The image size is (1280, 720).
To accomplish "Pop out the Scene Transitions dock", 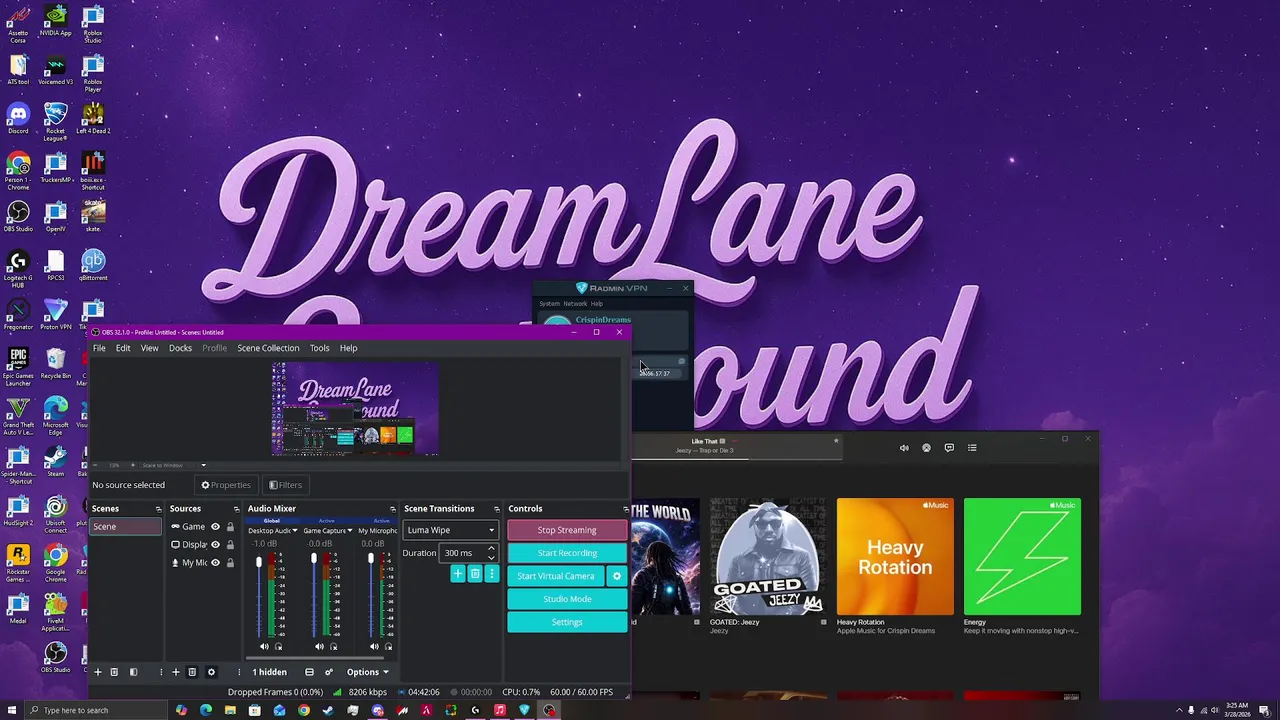I will [x=496, y=509].
